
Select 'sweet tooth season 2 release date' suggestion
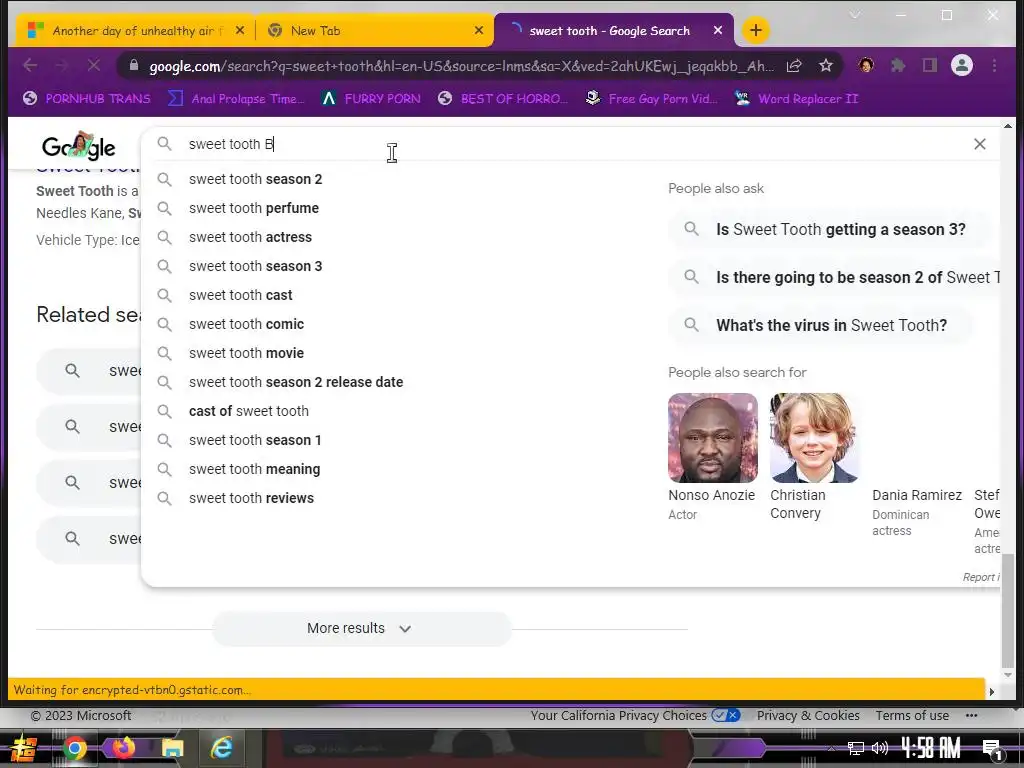(296, 382)
